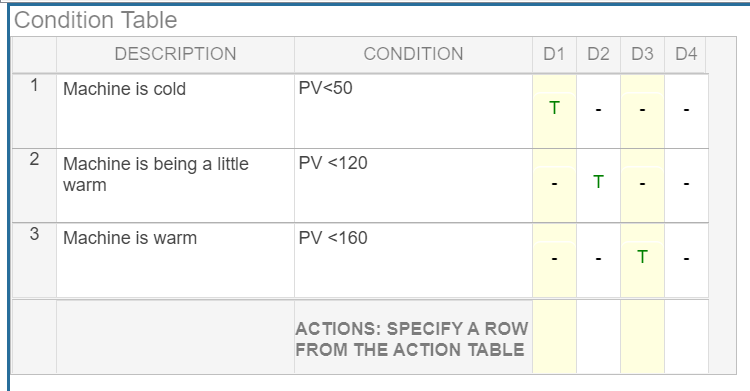The width and height of the screenshot is (750, 391).
Task: Edit the Machine is warm description
Action: tap(175, 260)
